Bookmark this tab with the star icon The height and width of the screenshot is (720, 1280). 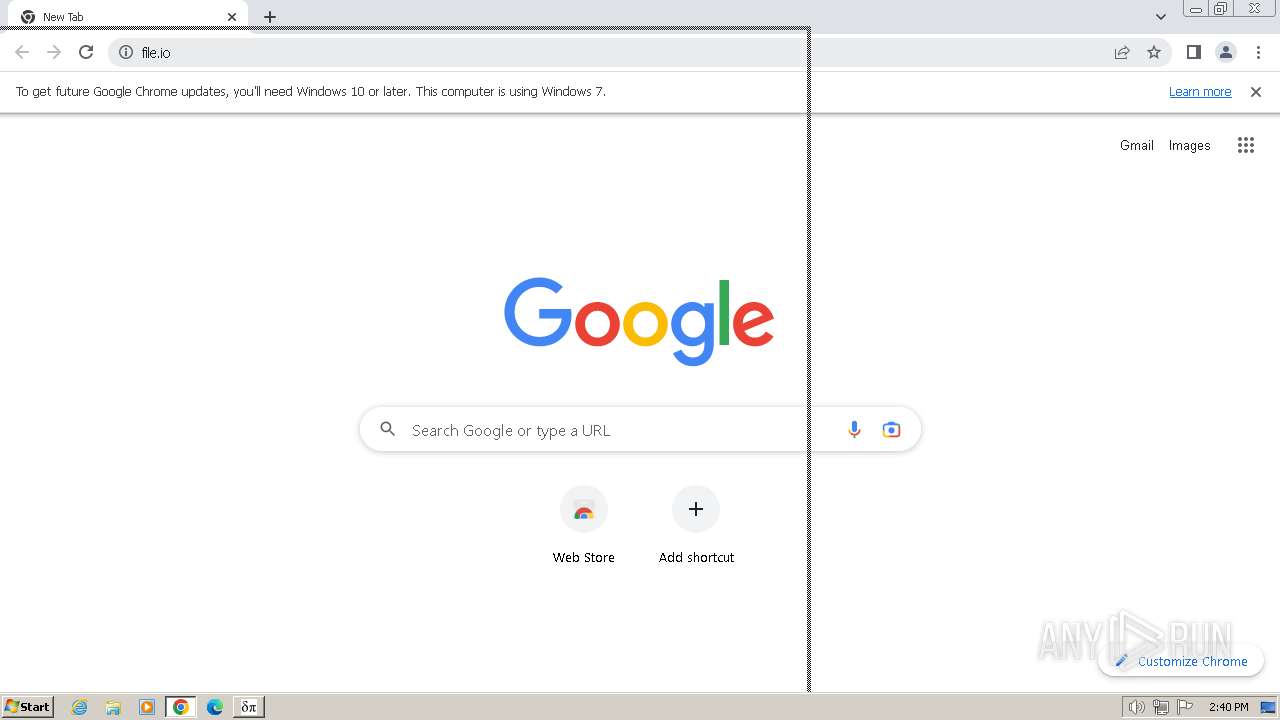(1154, 52)
